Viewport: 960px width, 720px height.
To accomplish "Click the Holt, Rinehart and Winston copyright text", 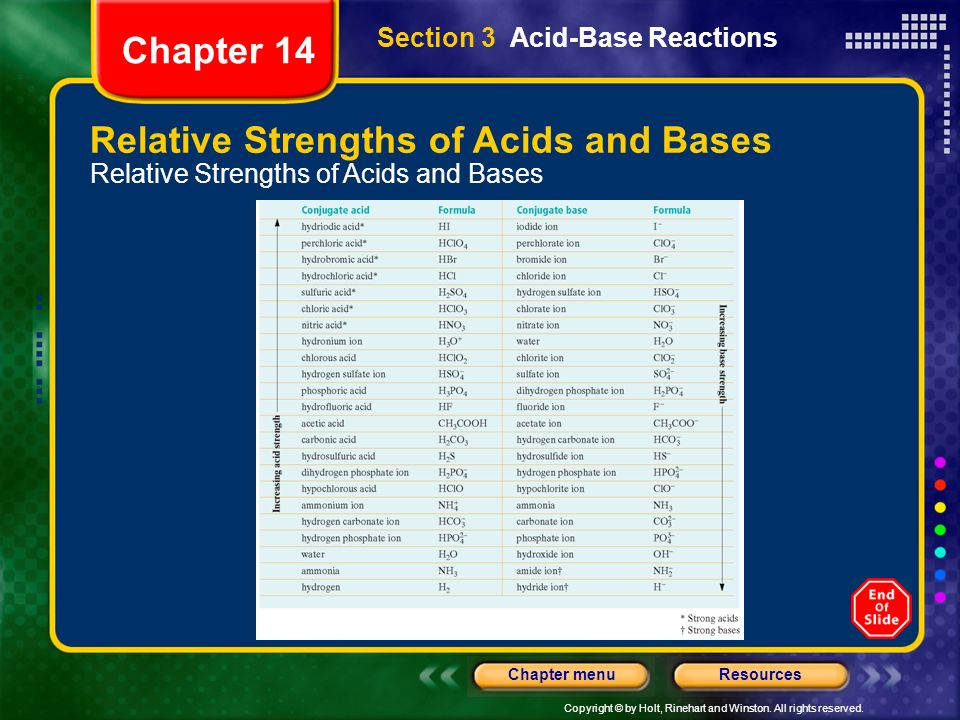I will 713,708.
